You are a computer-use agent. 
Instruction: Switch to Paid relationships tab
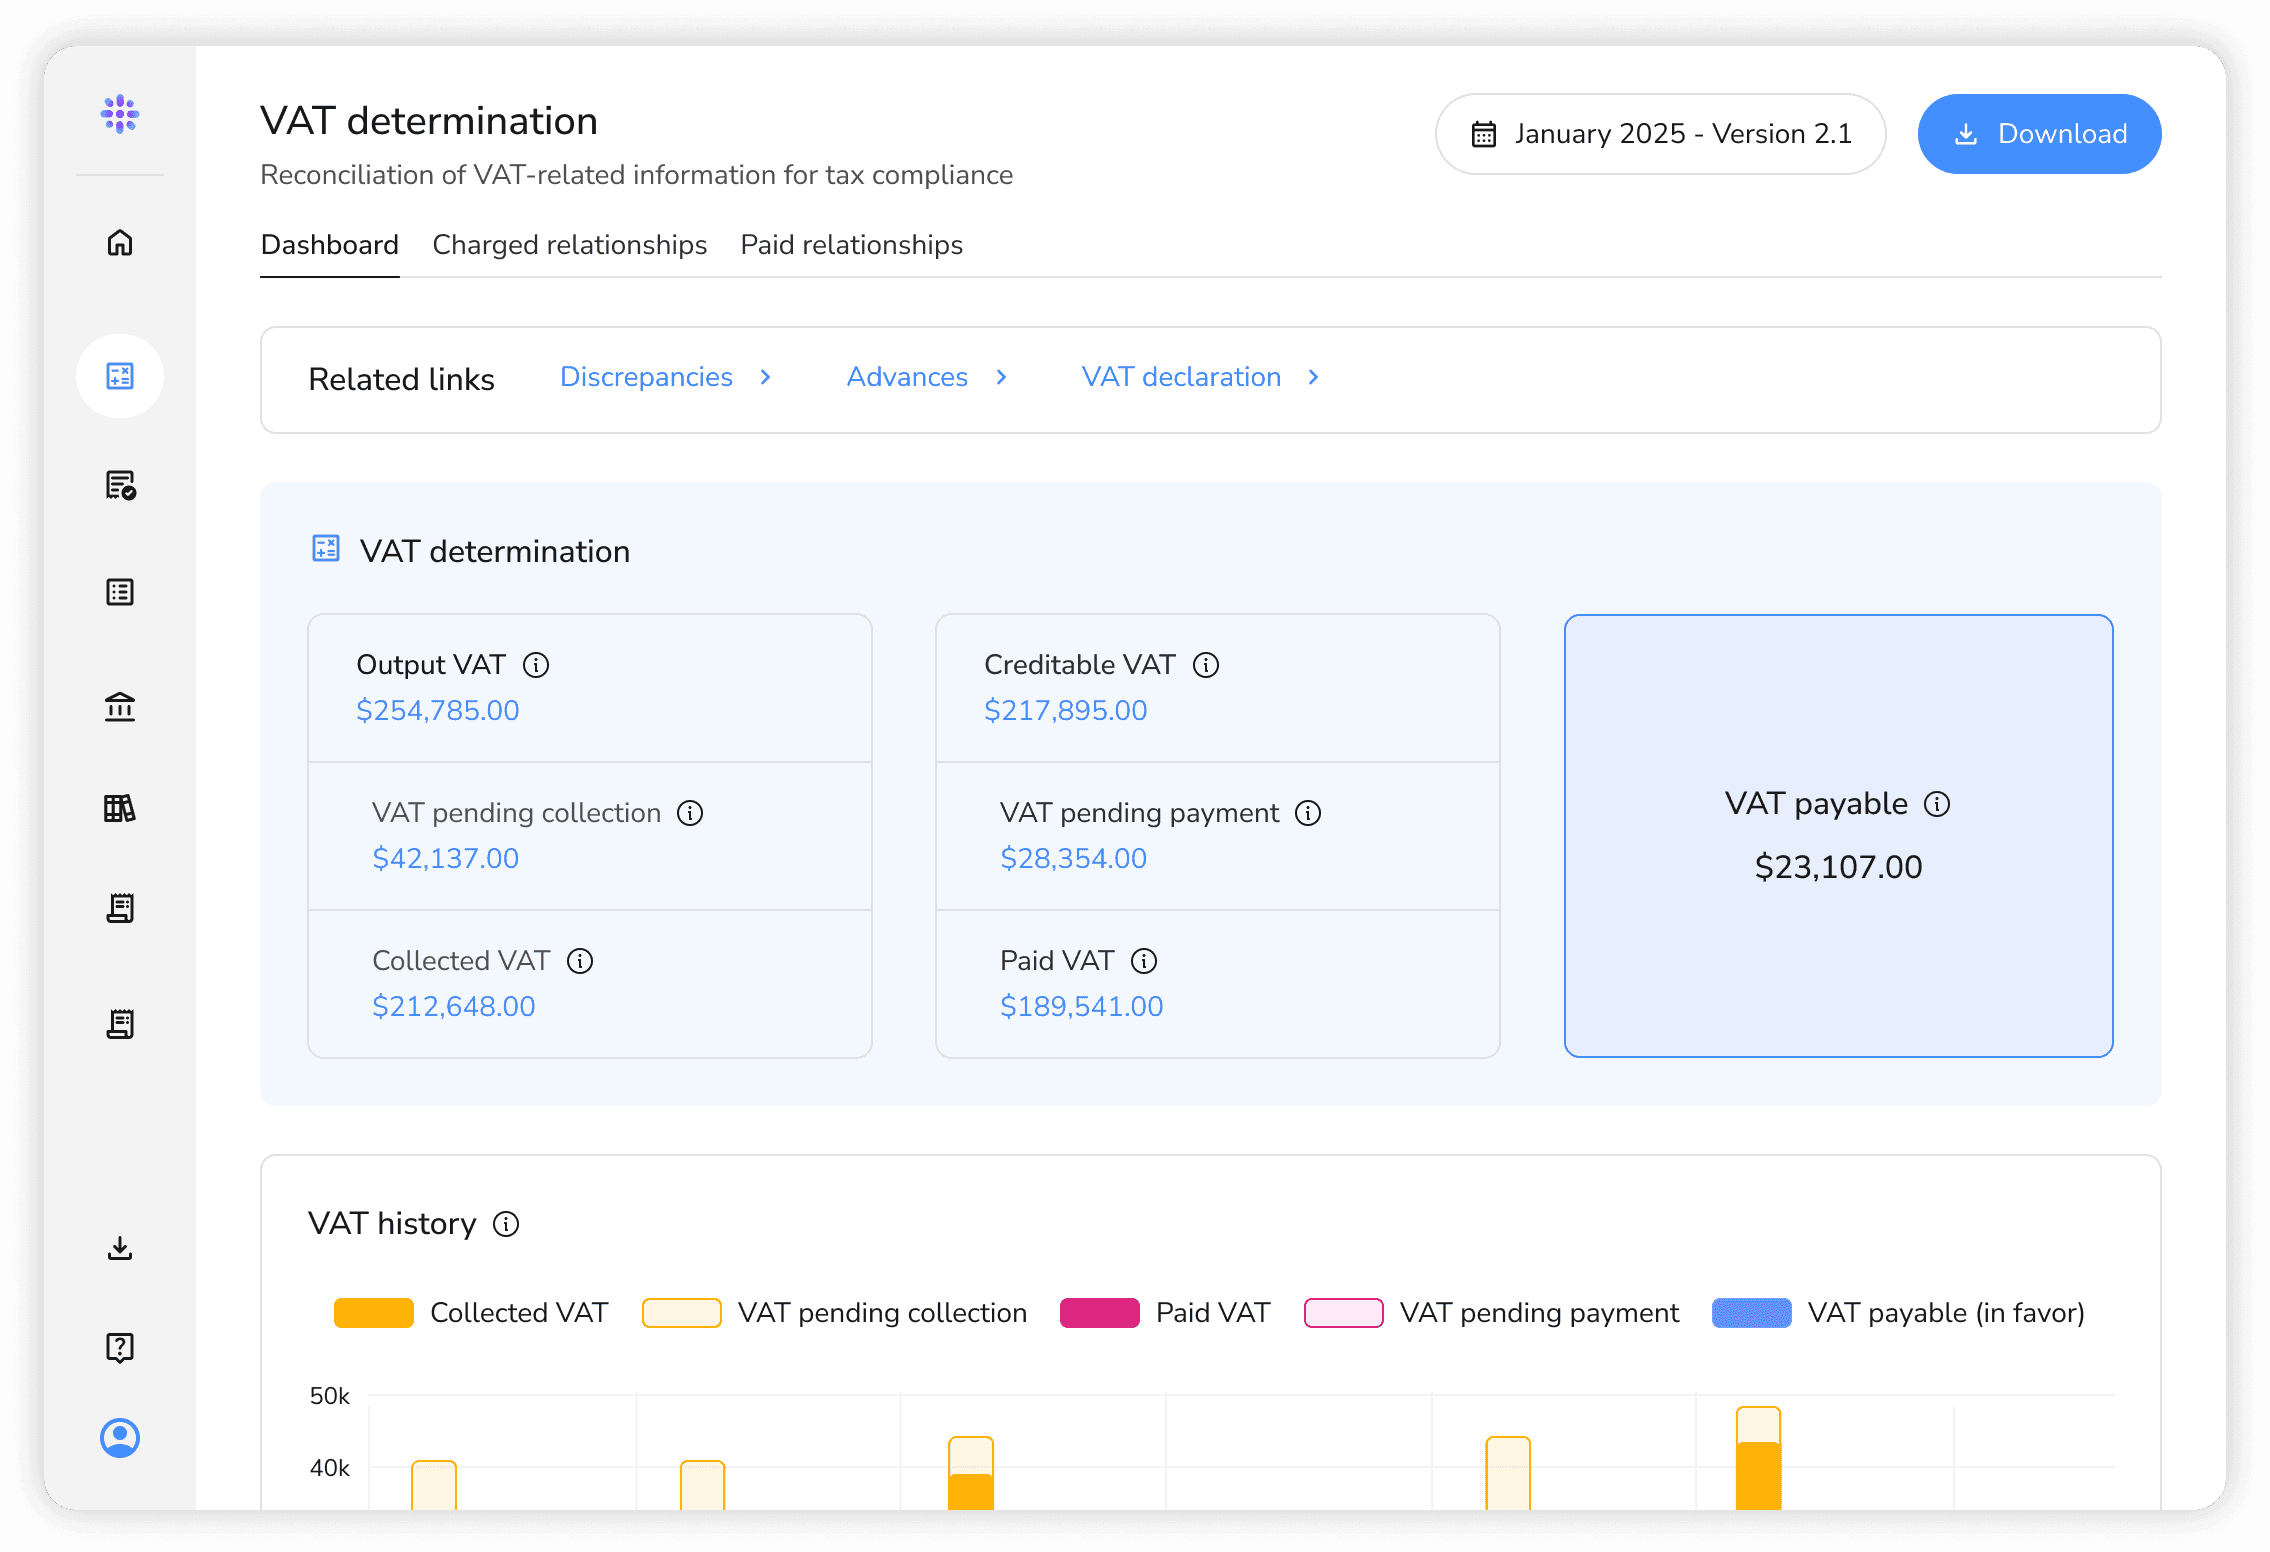851,245
